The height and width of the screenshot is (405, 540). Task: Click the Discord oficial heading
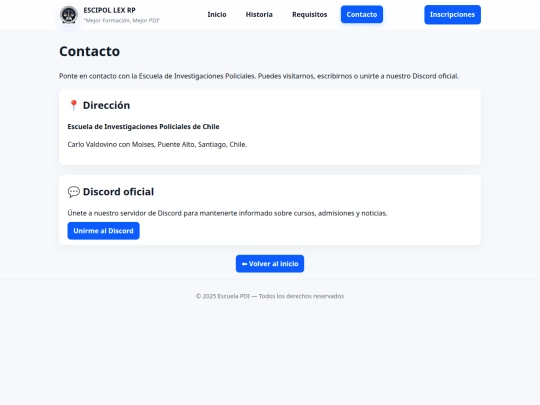click(118, 192)
